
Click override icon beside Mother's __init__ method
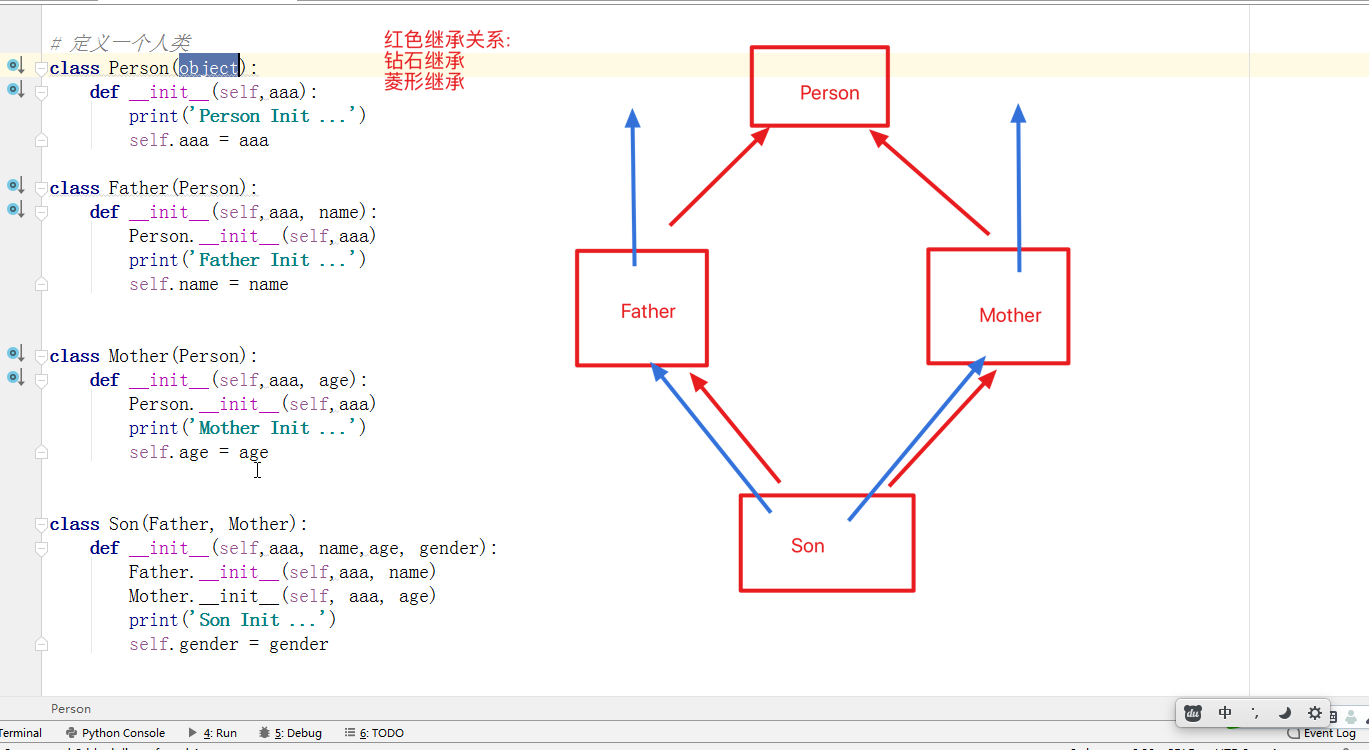15,378
